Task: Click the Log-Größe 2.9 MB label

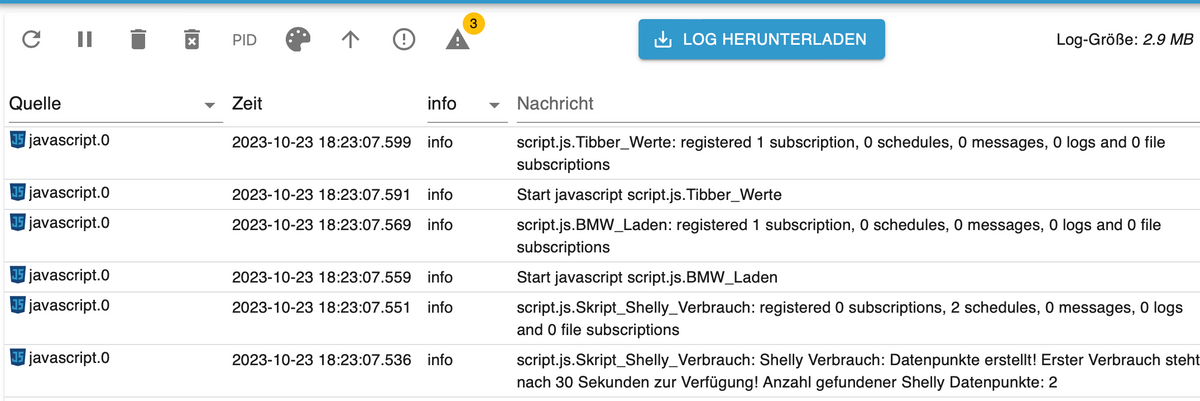Action: pos(1124,40)
